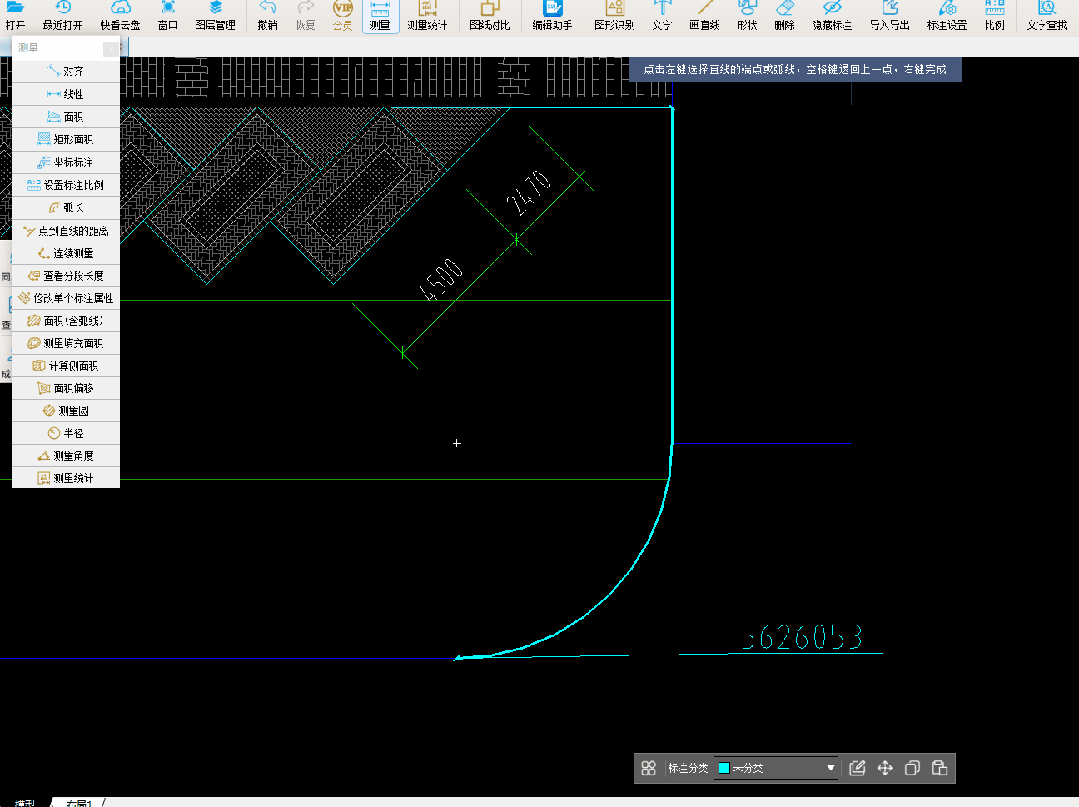Click the paste icon on annotation bar
The height and width of the screenshot is (807, 1079).
click(x=939, y=768)
